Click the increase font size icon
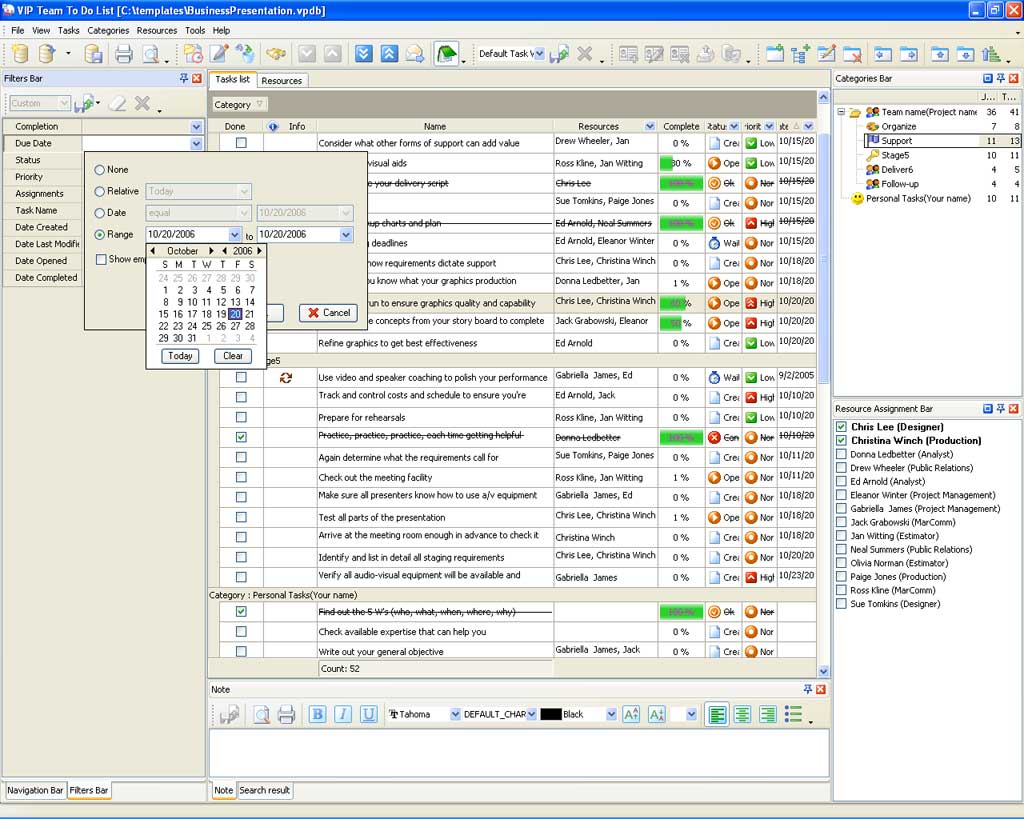Screen dimensions: 1024x819 (x=631, y=714)
